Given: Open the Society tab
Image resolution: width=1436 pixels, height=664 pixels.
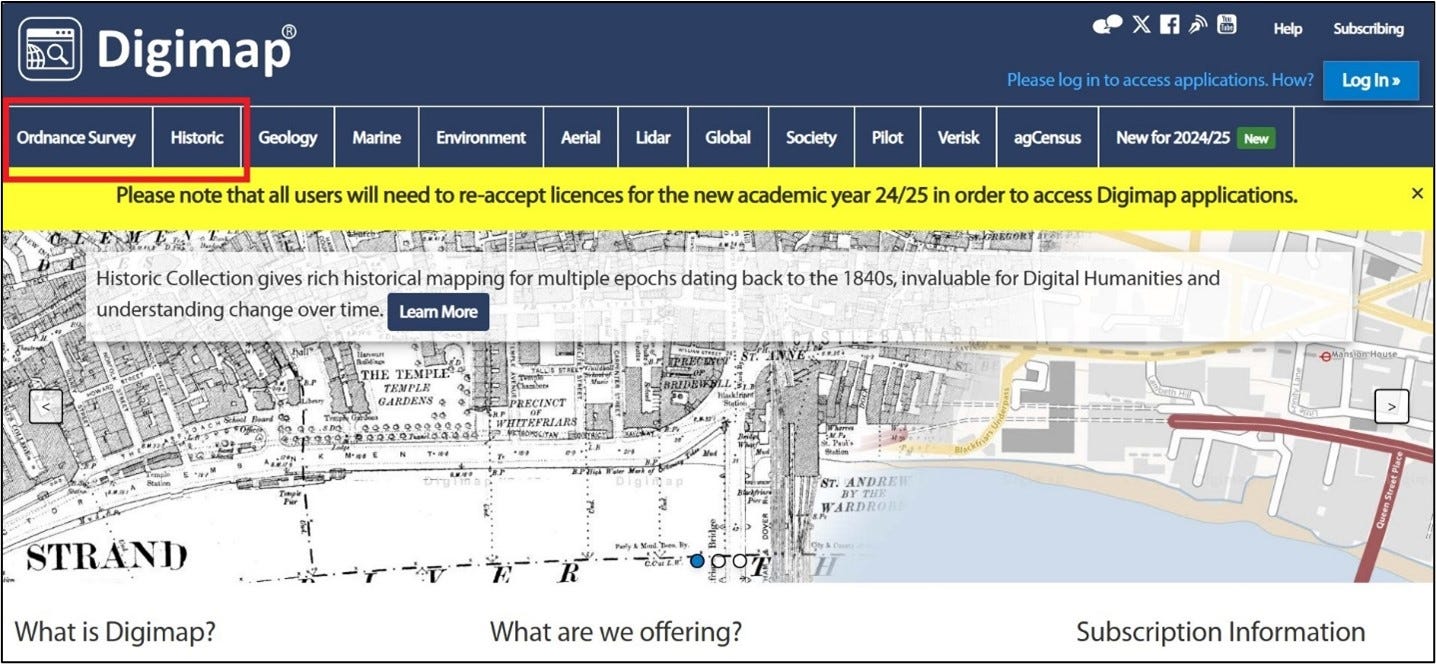Looking at the screenshot, I should coord(811,137).
